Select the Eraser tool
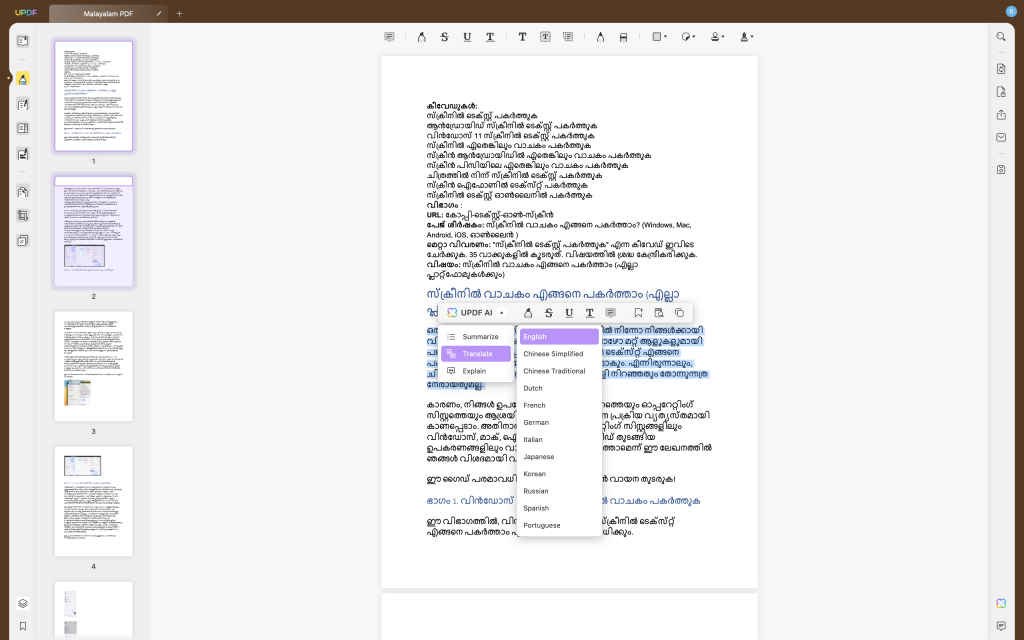The width and height of the screenshot is (1024, 640). pyautogui.click(x=622, y=36)
